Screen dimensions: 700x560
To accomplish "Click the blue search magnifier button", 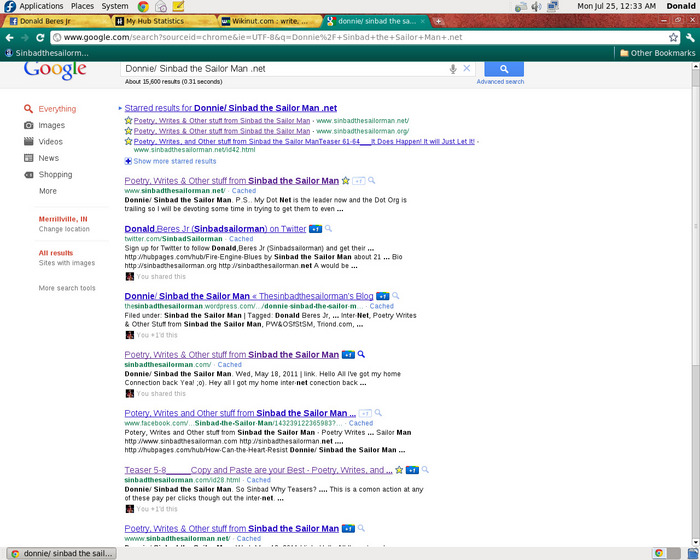I will pyautogui.click(x=504, y=69).
